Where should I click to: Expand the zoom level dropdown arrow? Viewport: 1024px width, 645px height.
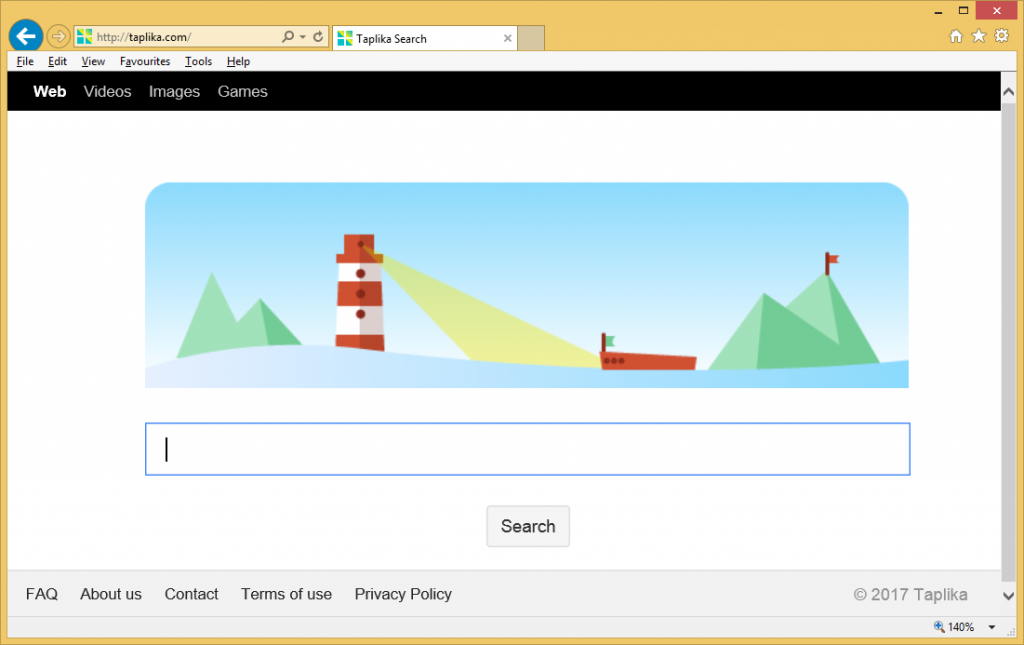(992, 627)
